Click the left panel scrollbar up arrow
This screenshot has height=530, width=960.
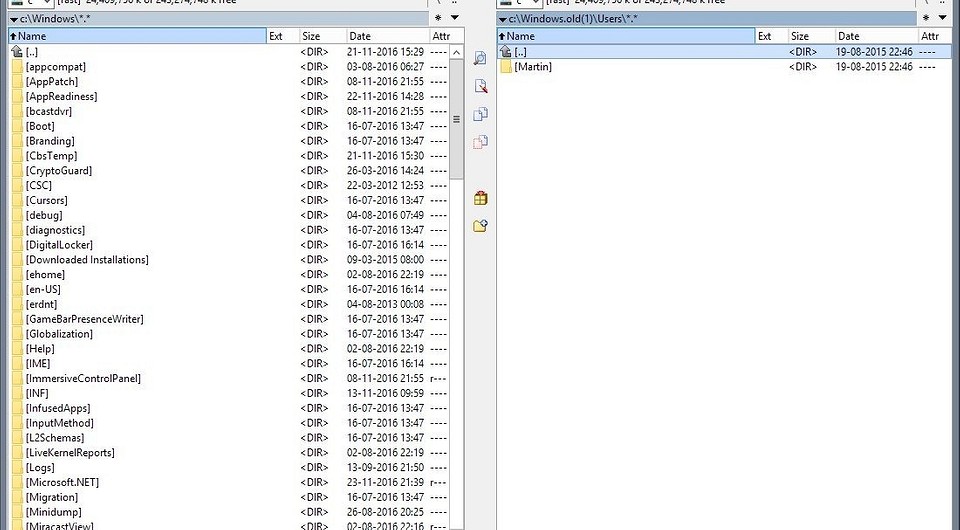457,50
